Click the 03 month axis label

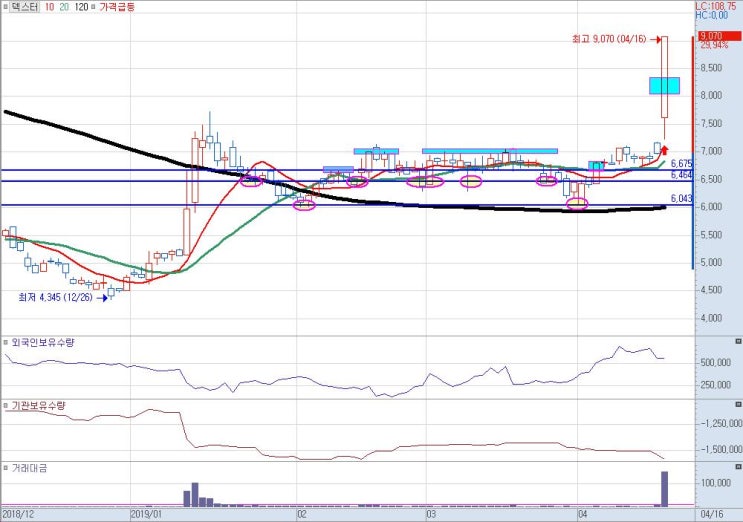pos(431,514)
